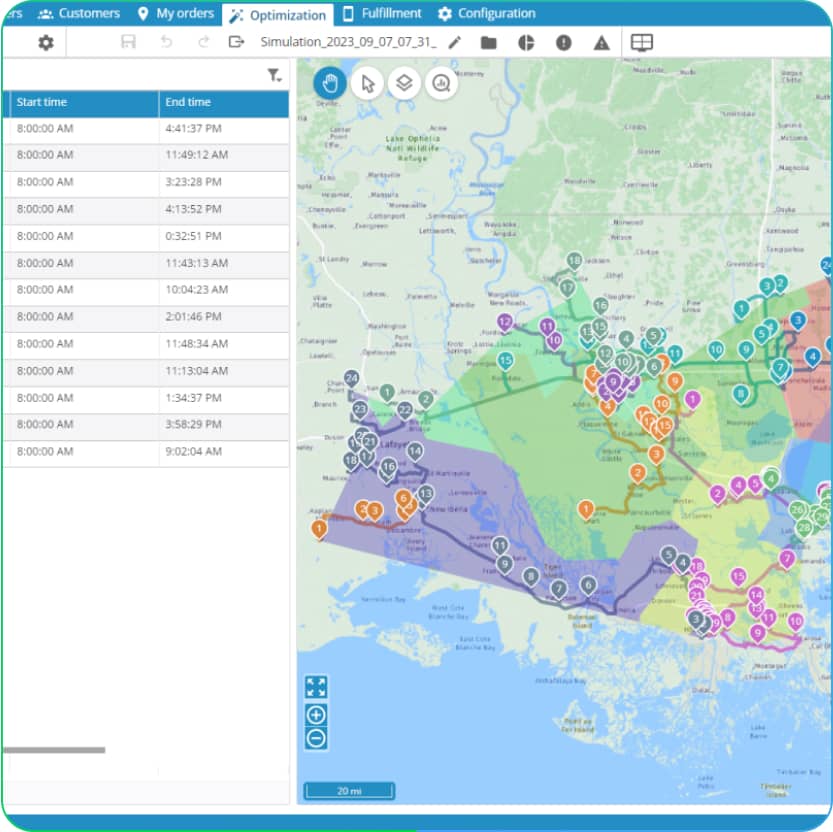Screen dimensions: 833x832
Task: Open the table filter dropdown
Action: coord(274,75)
